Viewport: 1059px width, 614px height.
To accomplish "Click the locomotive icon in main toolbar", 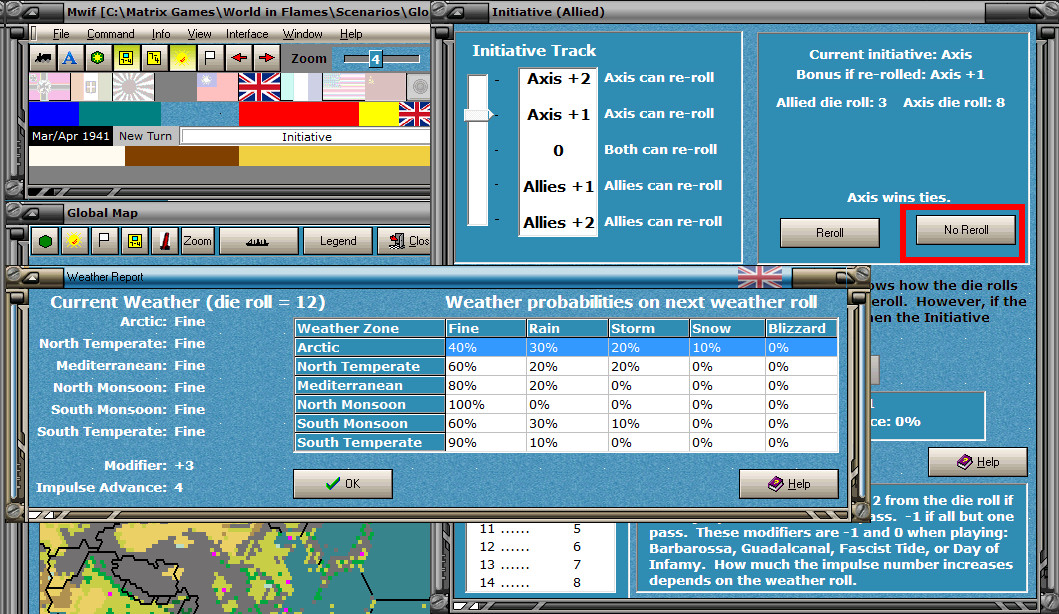I will 44,58.
